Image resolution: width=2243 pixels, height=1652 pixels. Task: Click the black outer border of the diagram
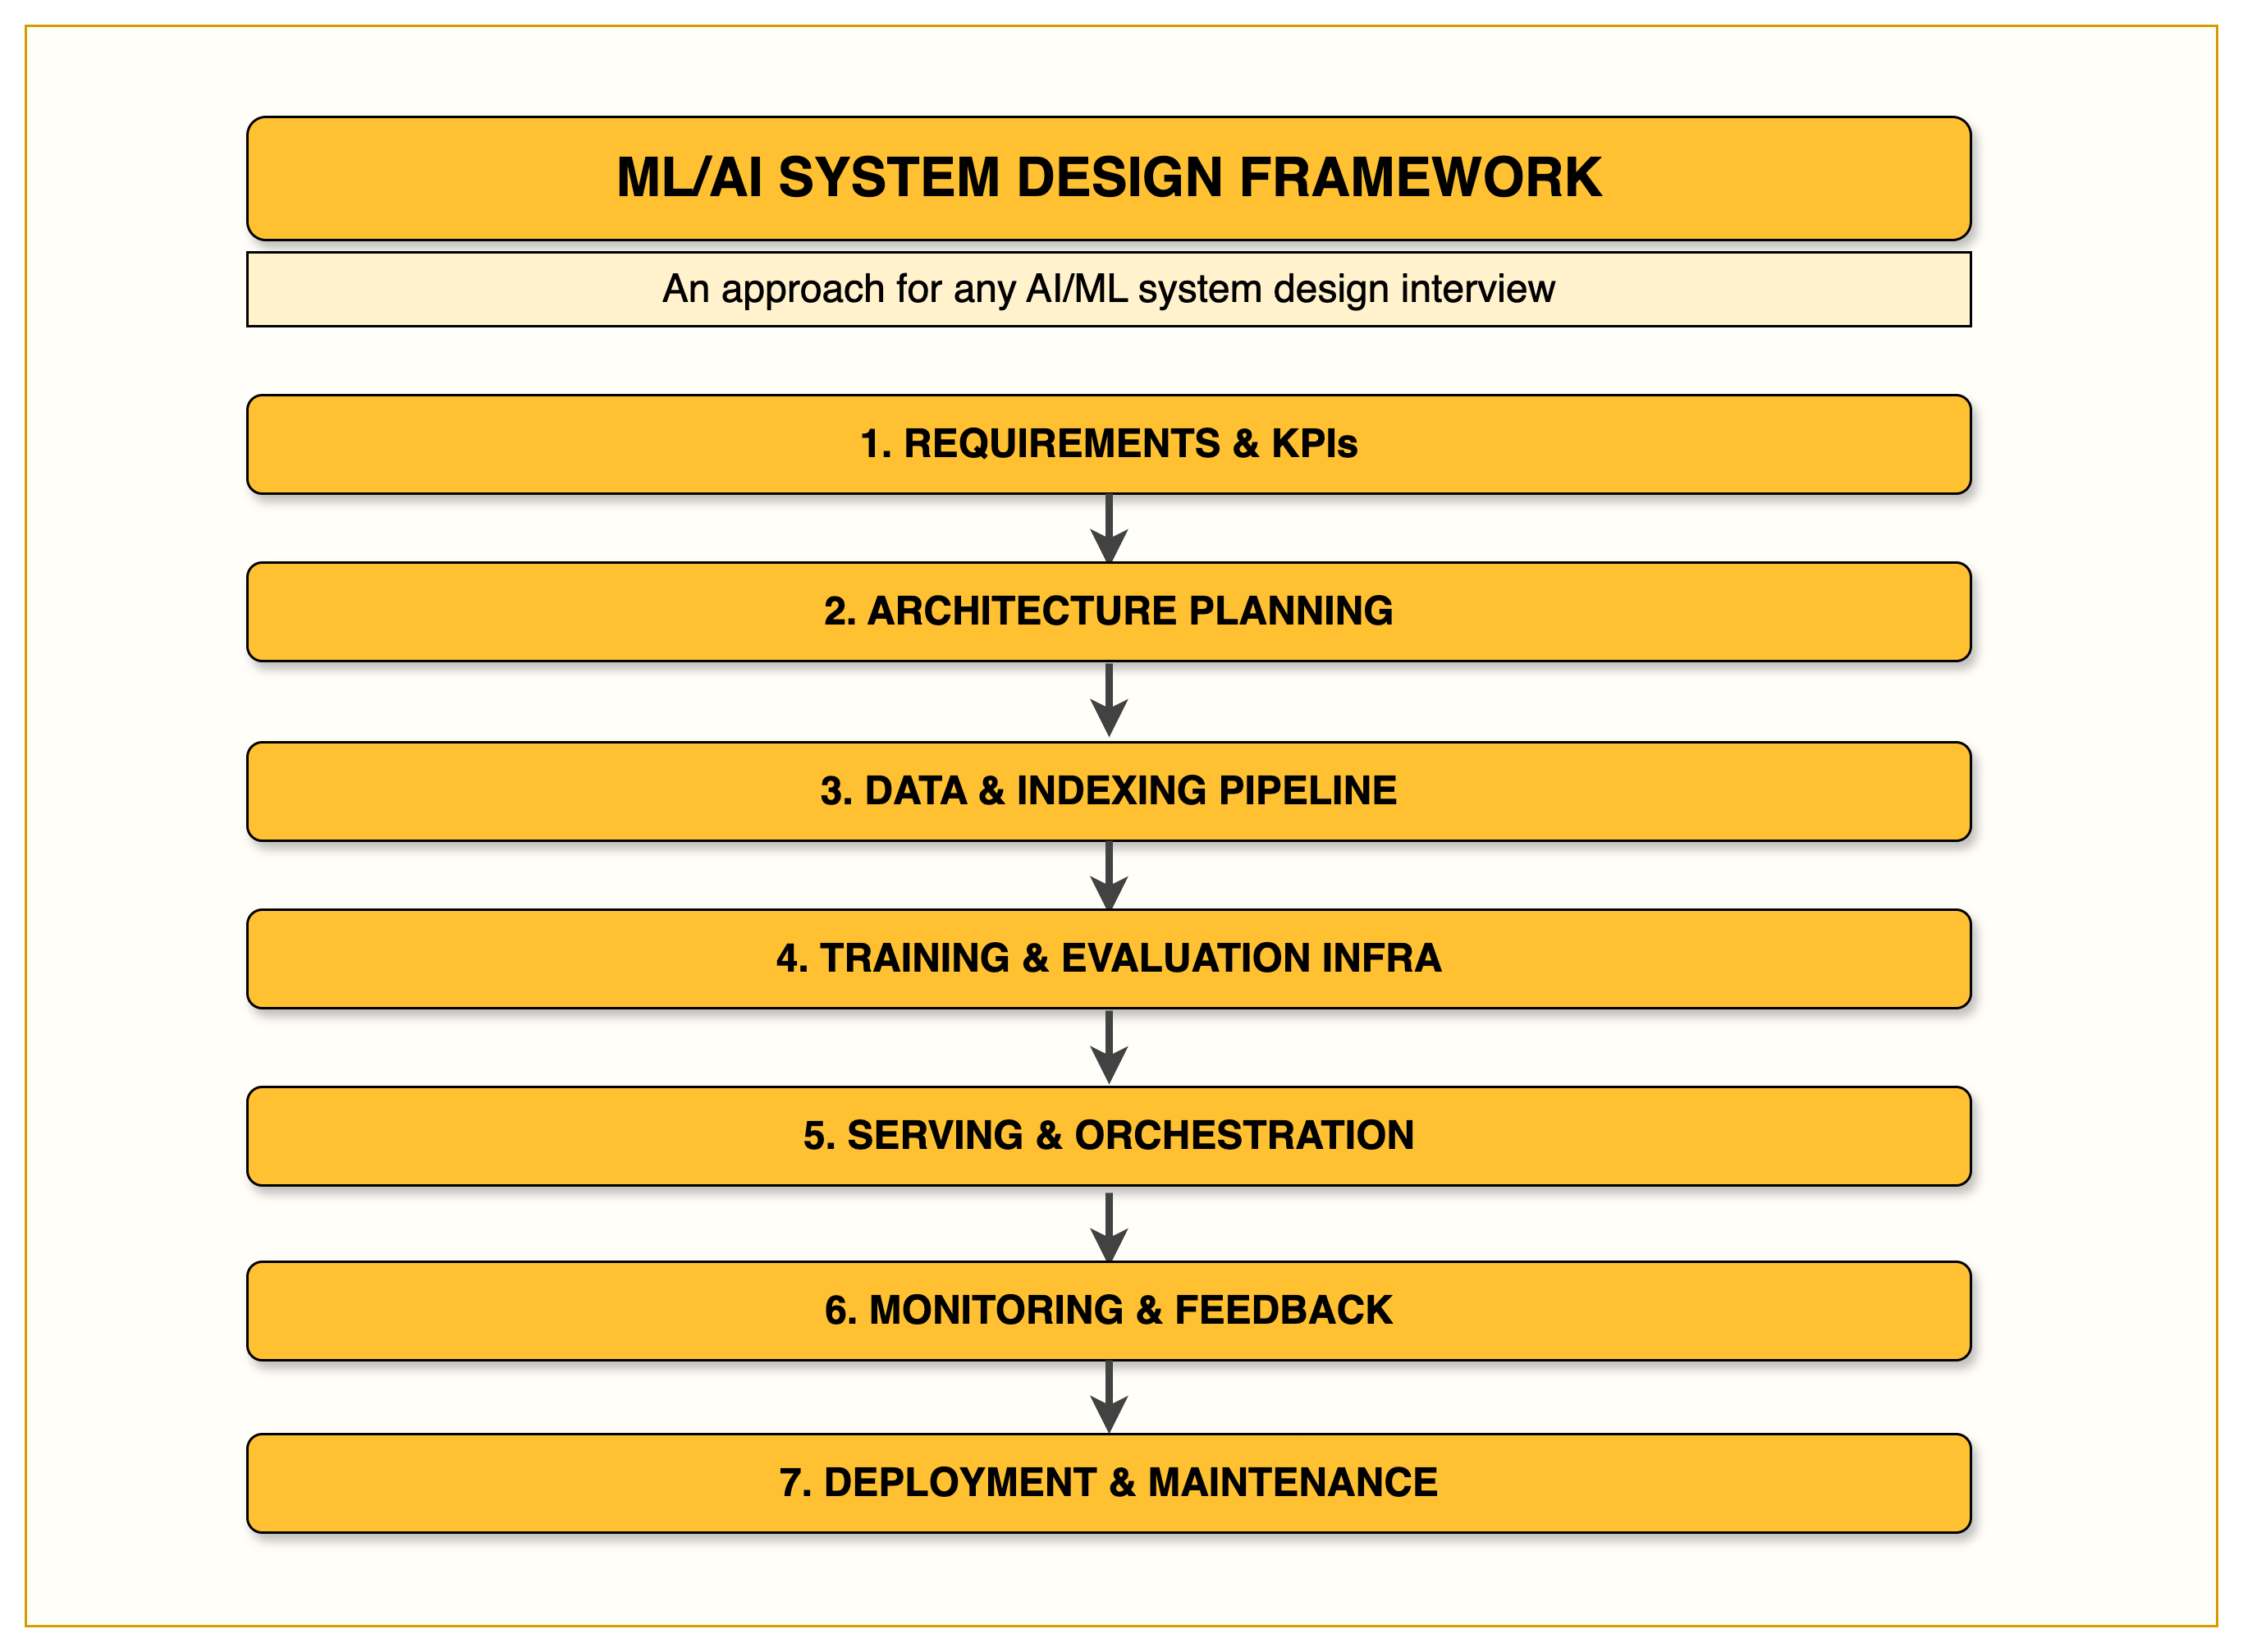coord(11,826)
